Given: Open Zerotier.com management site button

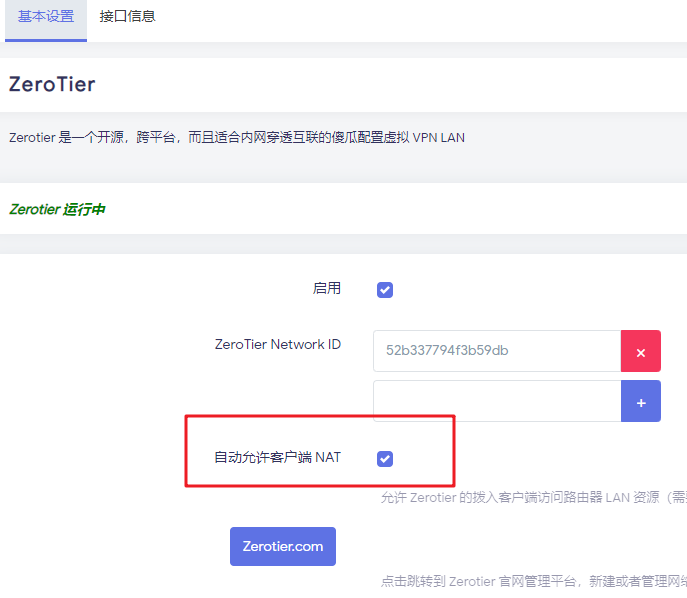Looking at the screenshot, I should [x=283, y=546].
